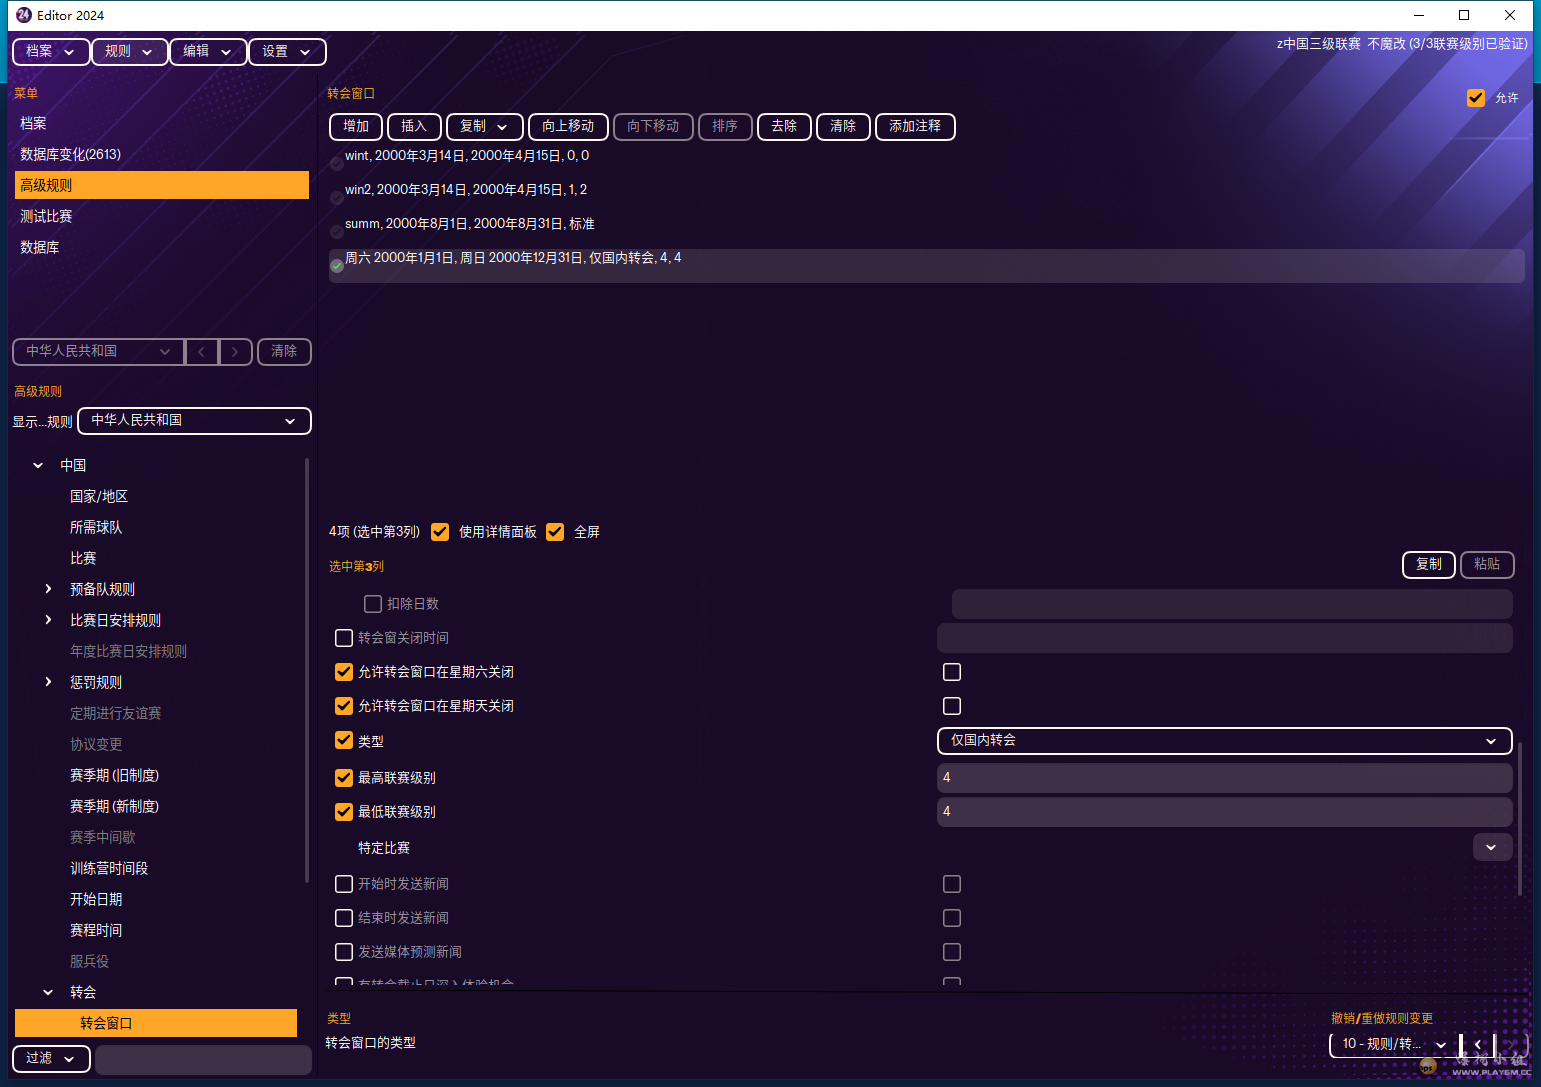Screen dimensions: 1541x1087
Task: Click the next arrow beside the nation selector
Action: pyautogui.click(x=235, y=352)
